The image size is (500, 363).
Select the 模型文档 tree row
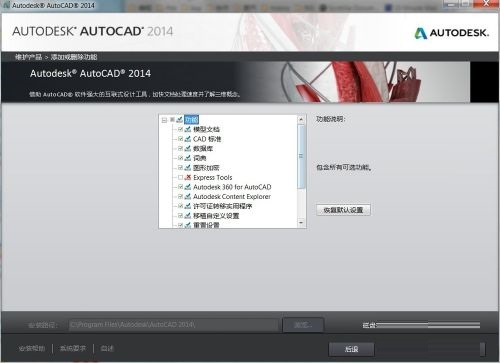coord(206,129)
